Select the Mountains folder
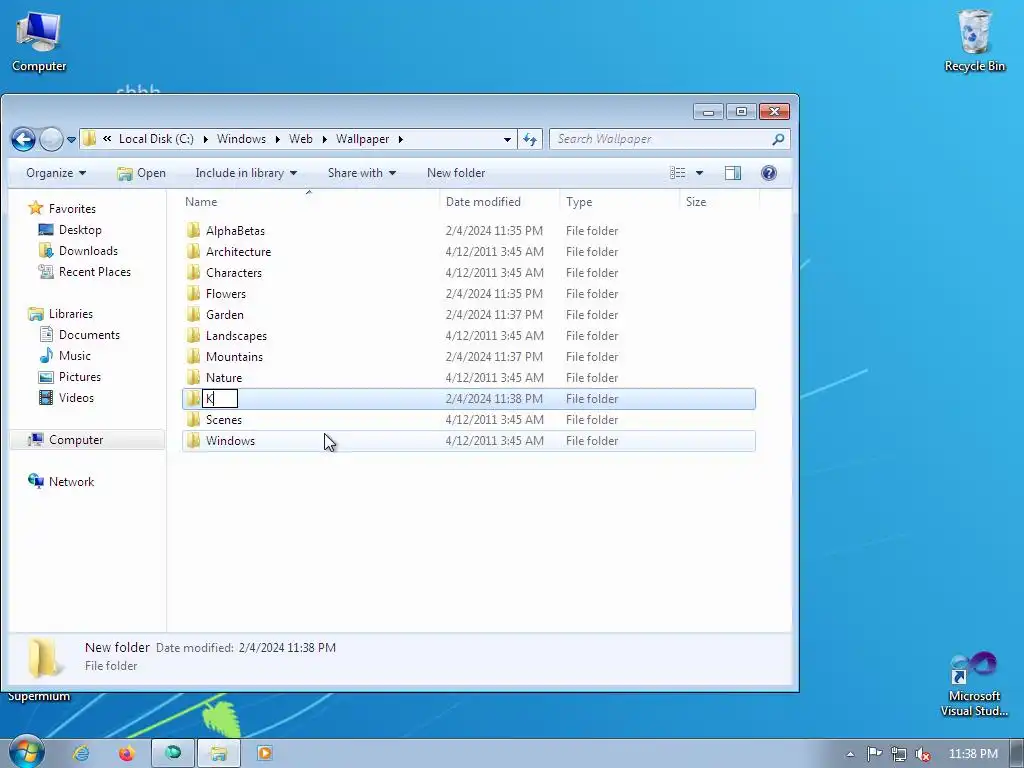The image size is (1024, 768). pyautogui.click(x=468, y=357)
